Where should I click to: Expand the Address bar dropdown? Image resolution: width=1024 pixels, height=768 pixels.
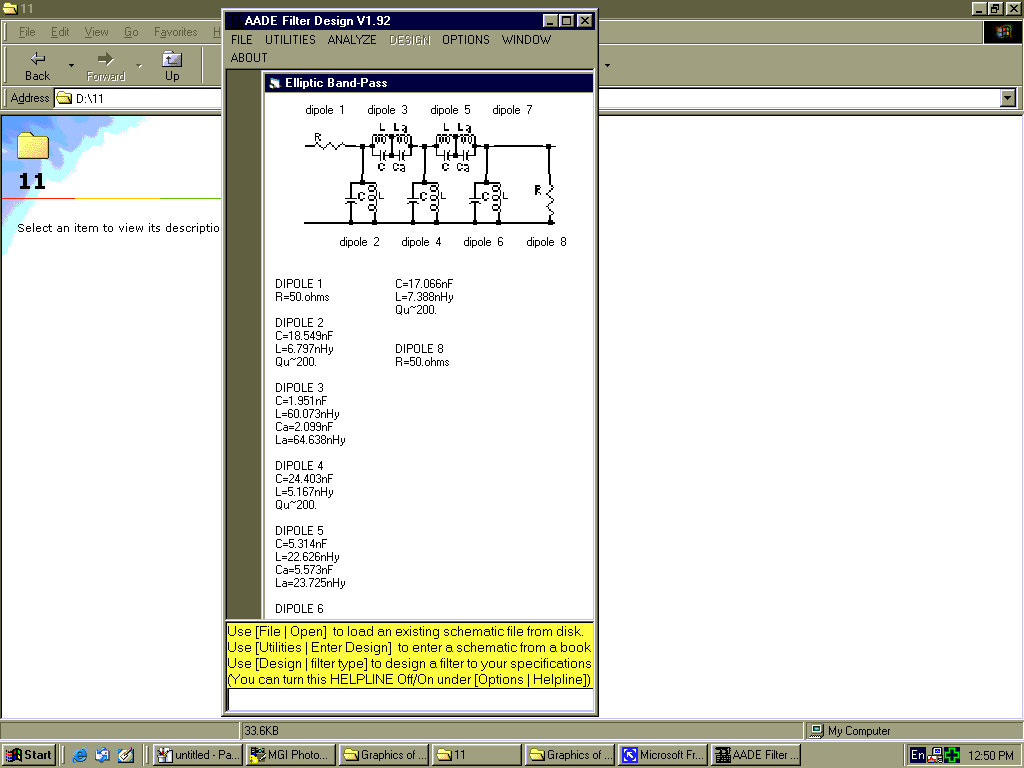(x=1008, y=98)
